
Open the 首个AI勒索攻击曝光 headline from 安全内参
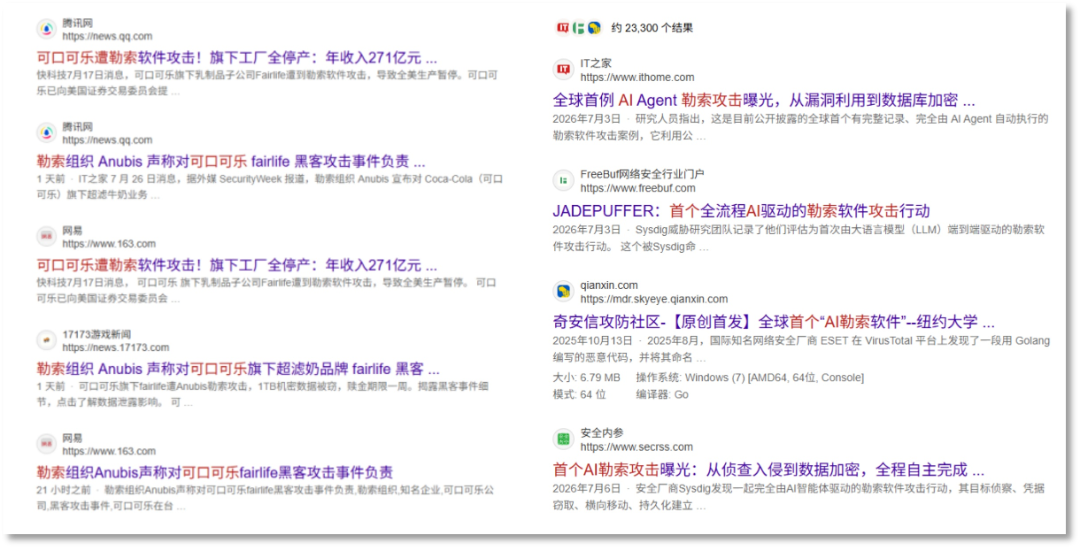[769, 470]
